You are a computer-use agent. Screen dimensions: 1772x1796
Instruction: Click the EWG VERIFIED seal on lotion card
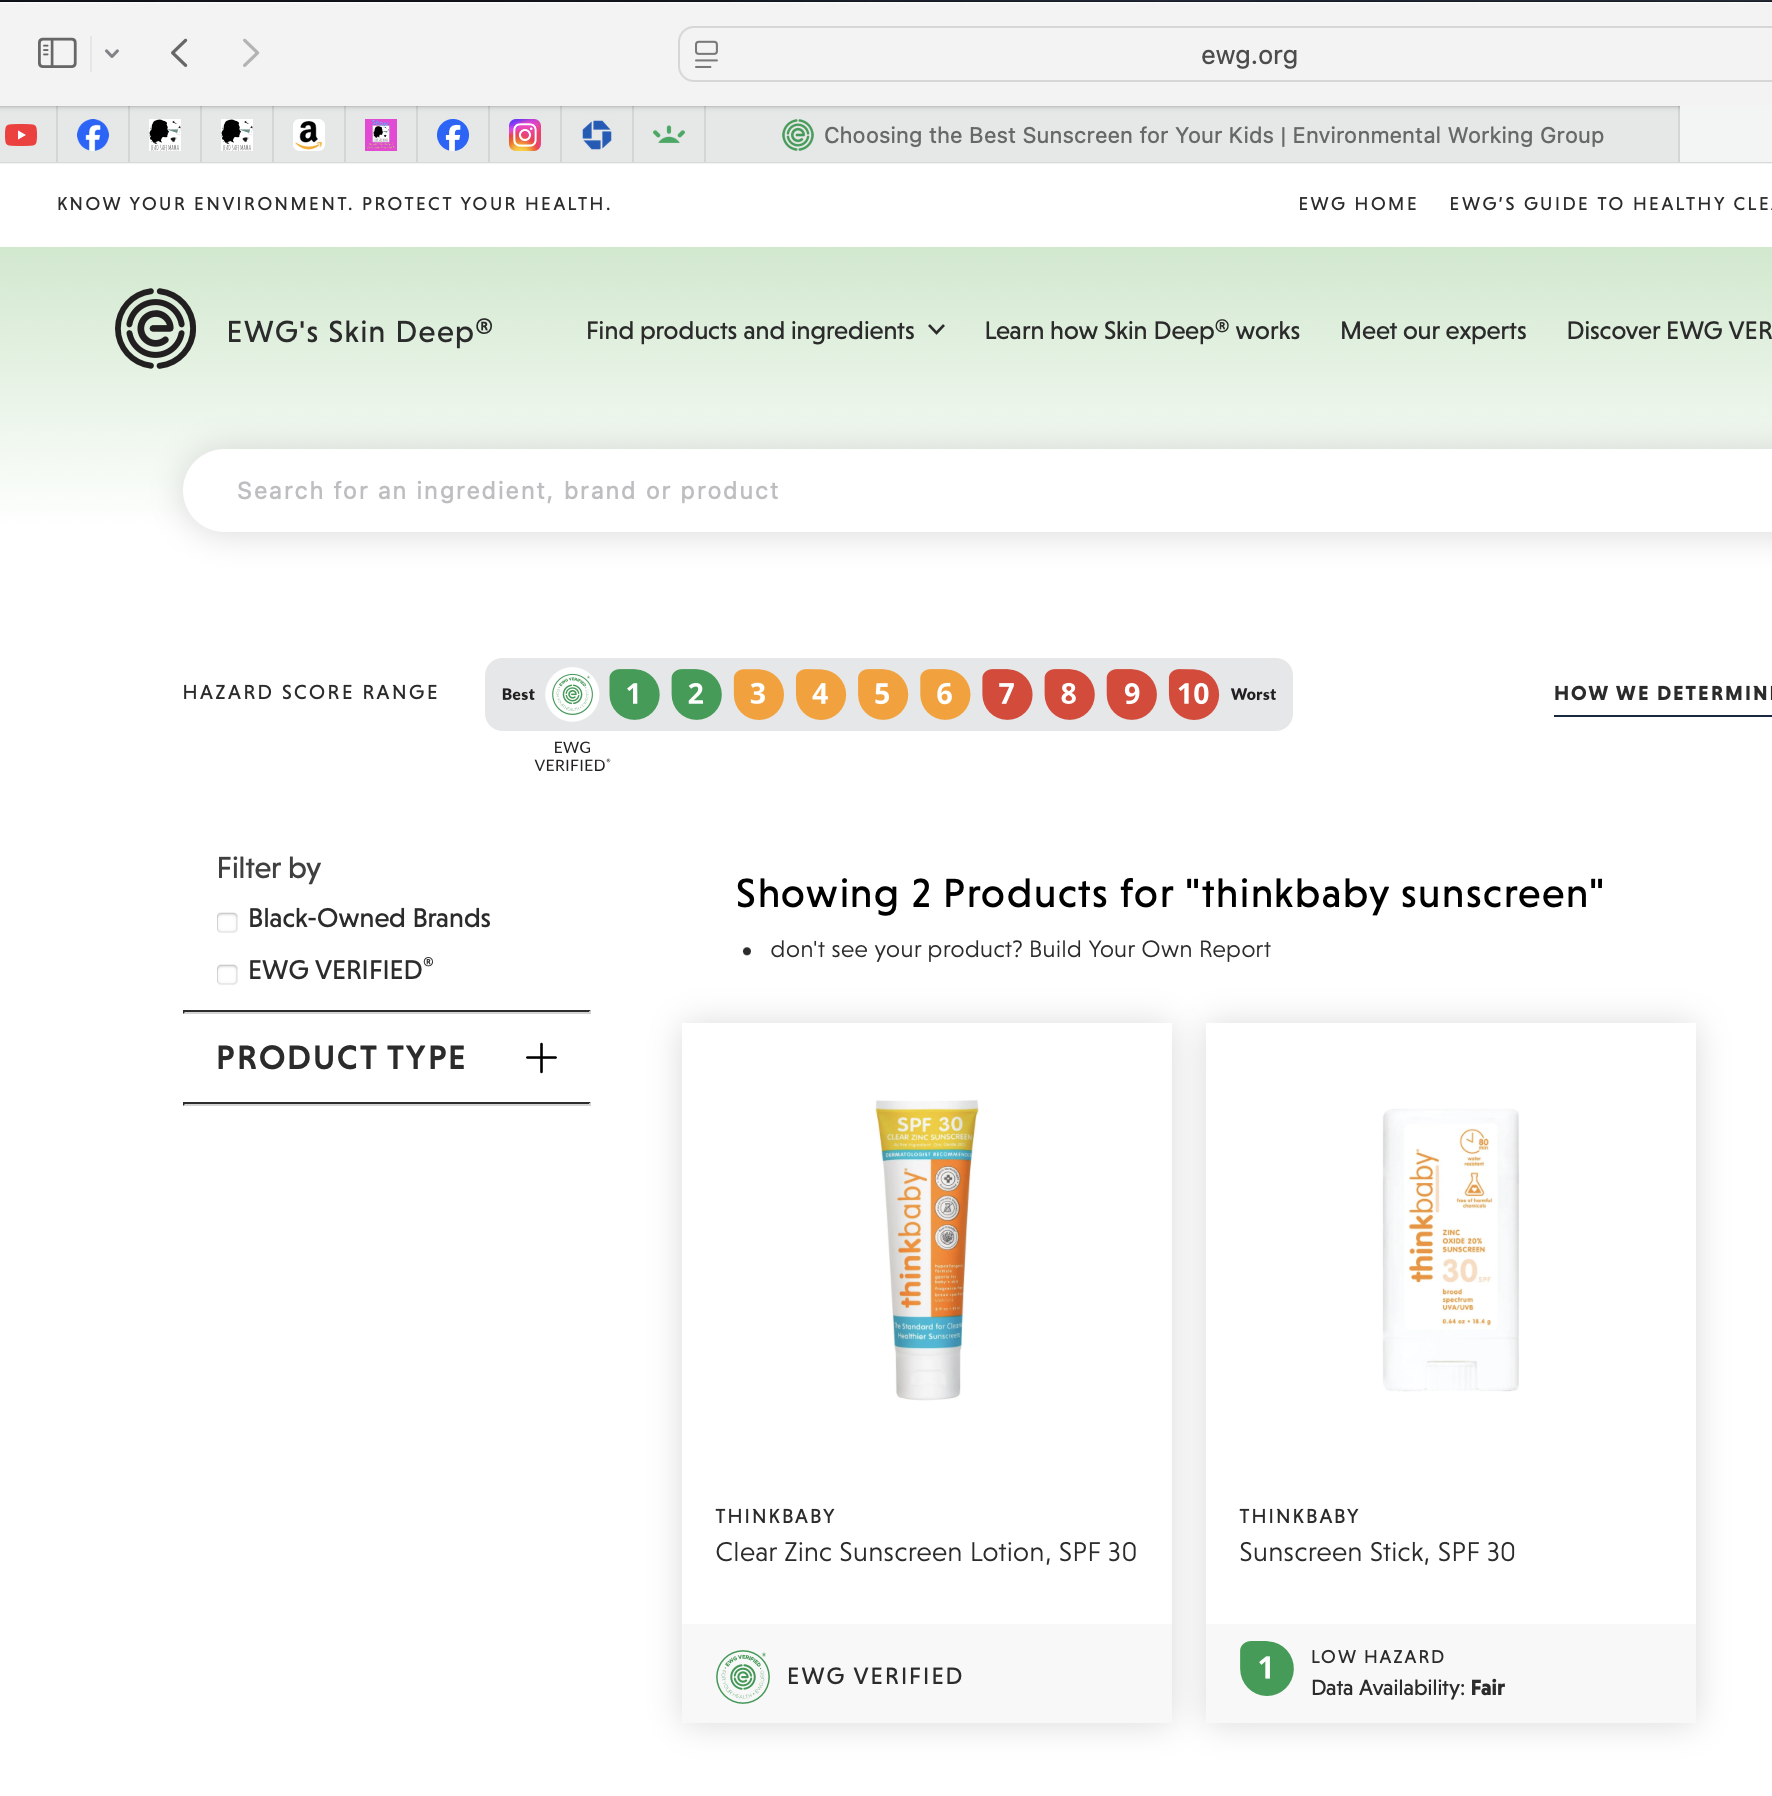743,1677
